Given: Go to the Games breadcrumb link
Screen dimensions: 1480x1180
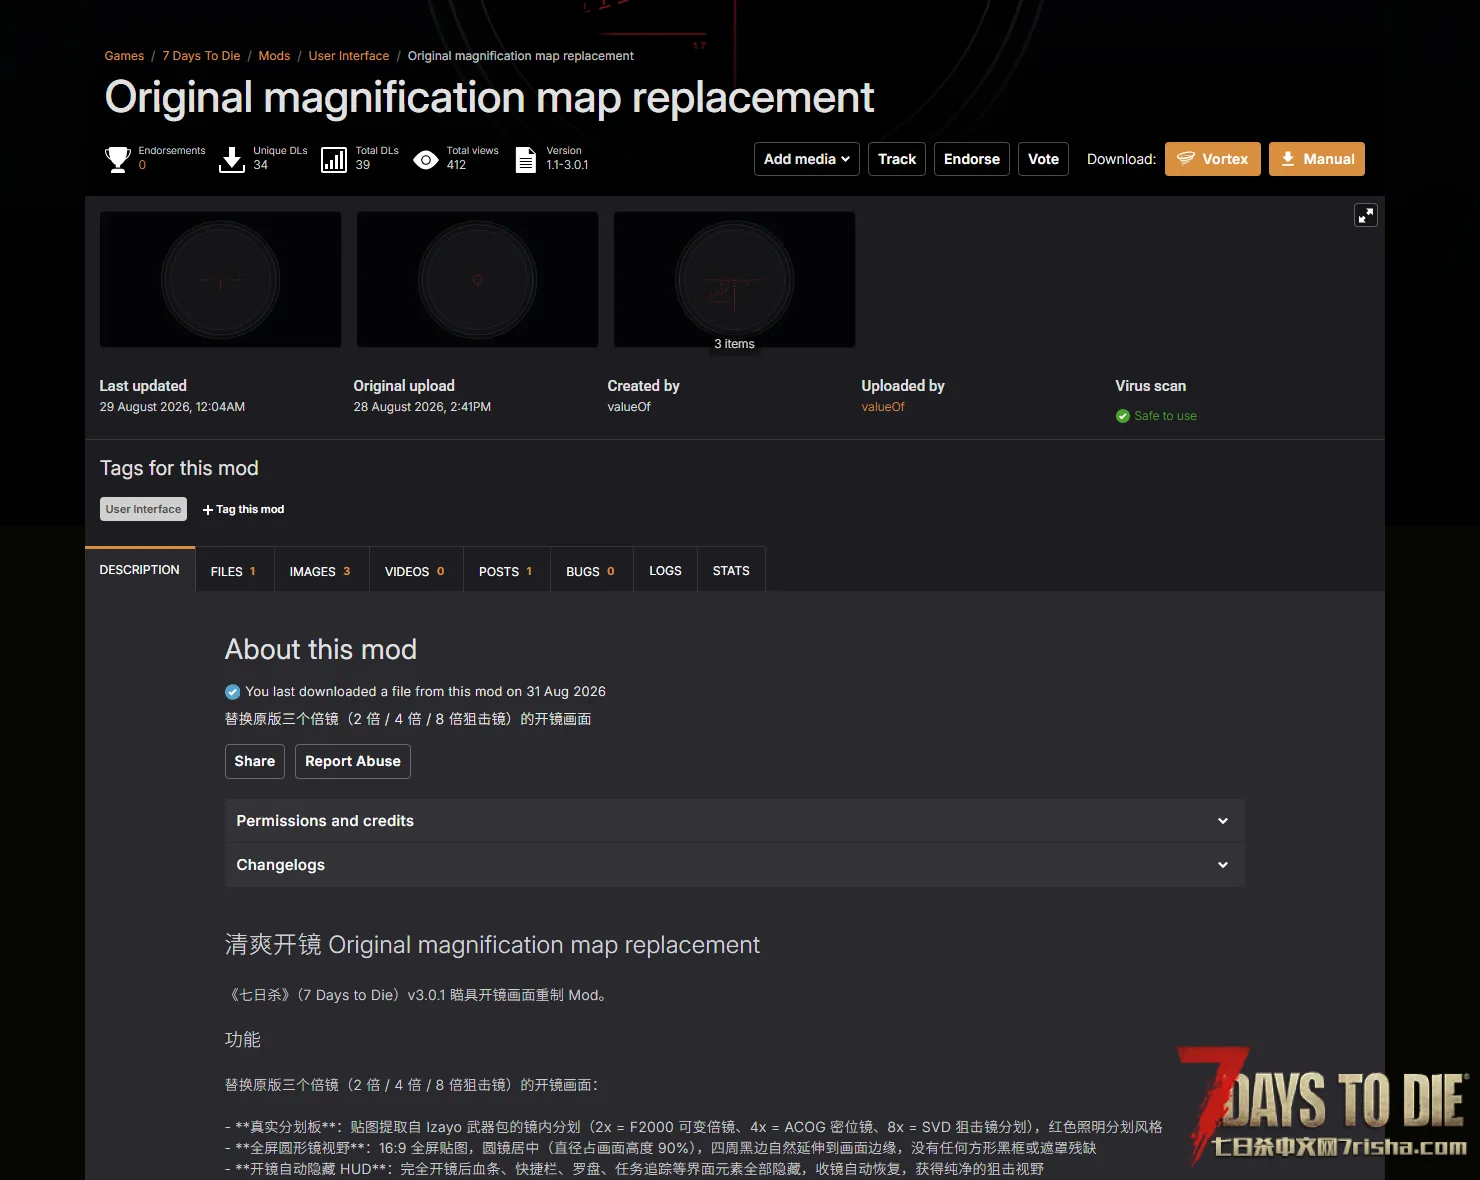Looking at the screenshot, I should pyautogui.click(x=124, y=56).
